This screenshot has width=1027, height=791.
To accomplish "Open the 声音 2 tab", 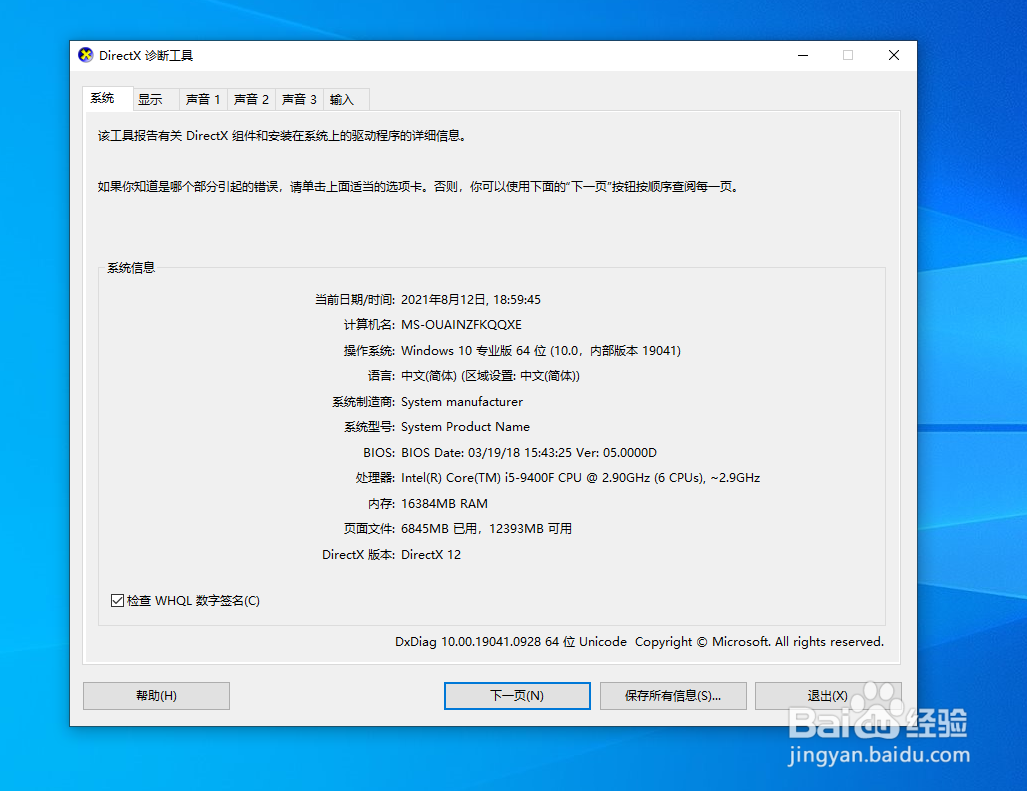I will pos(252,100).
